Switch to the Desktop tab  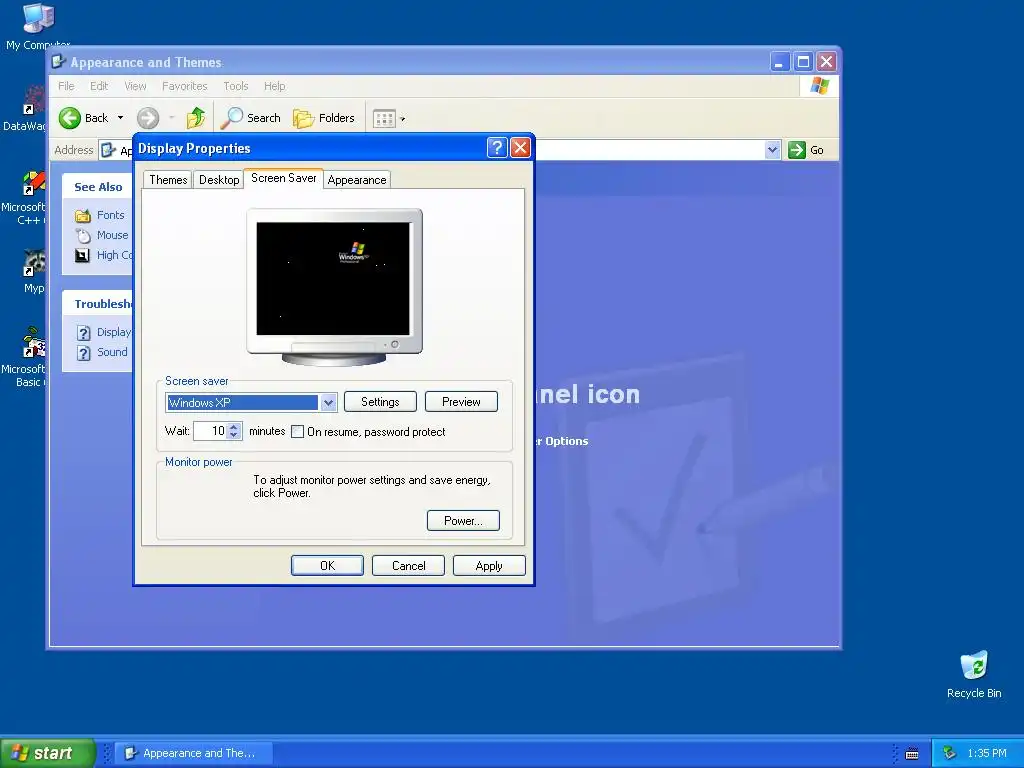click(219, 180)
